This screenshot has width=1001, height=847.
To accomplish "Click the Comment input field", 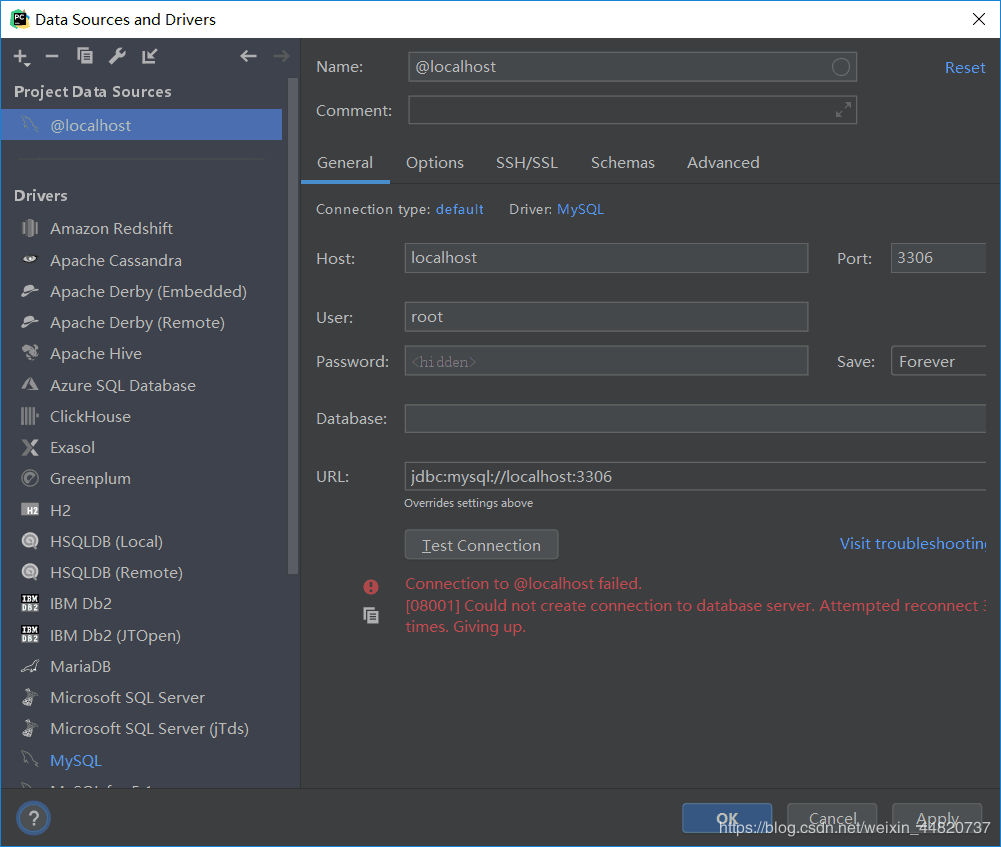I will tap(632, 110).
